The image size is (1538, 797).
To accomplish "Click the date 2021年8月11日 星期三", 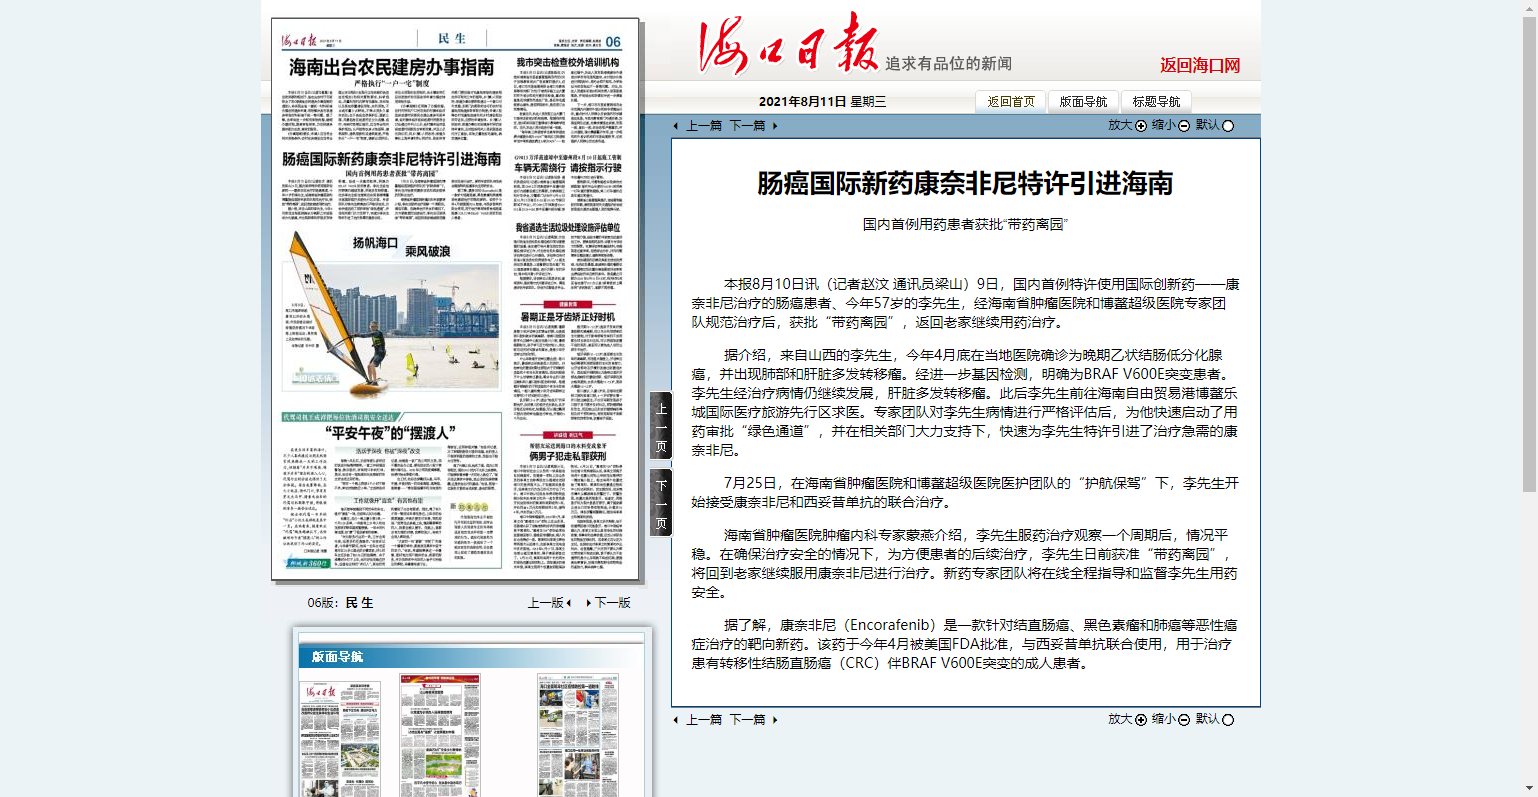I will [822, 102].
